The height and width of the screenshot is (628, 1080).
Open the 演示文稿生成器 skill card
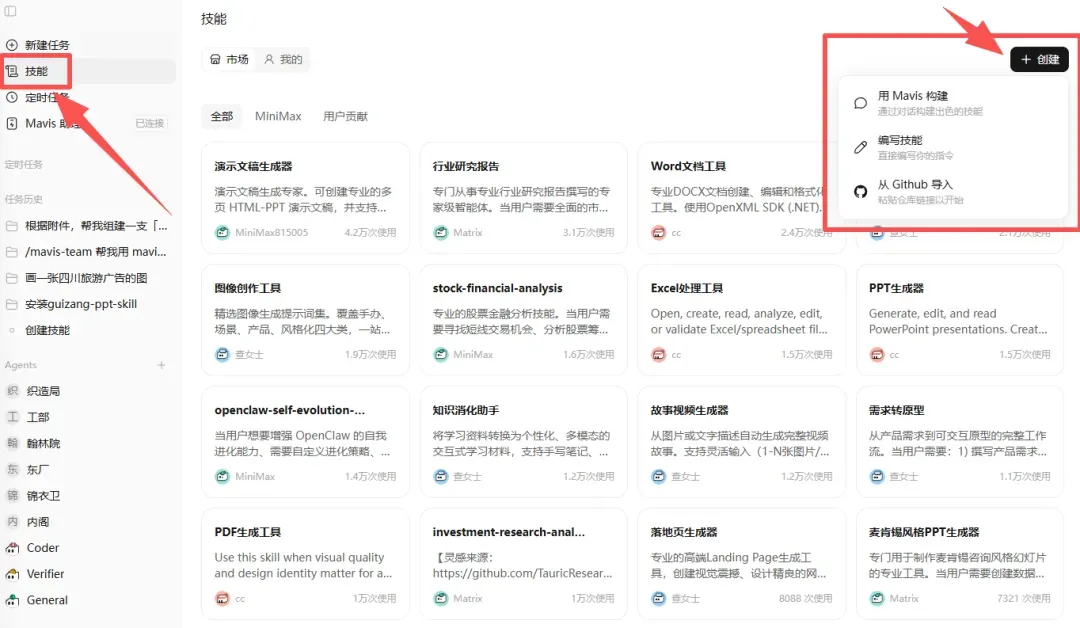coord(305,198)
